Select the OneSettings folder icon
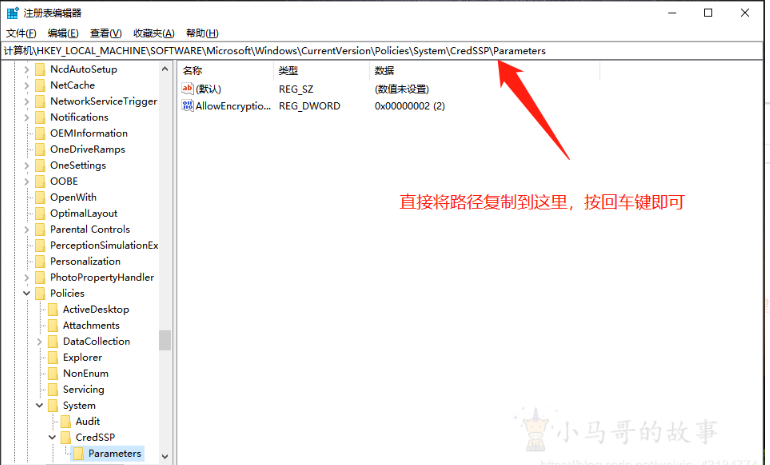Viewport: 770px width, 465px height. pos(40,165)
